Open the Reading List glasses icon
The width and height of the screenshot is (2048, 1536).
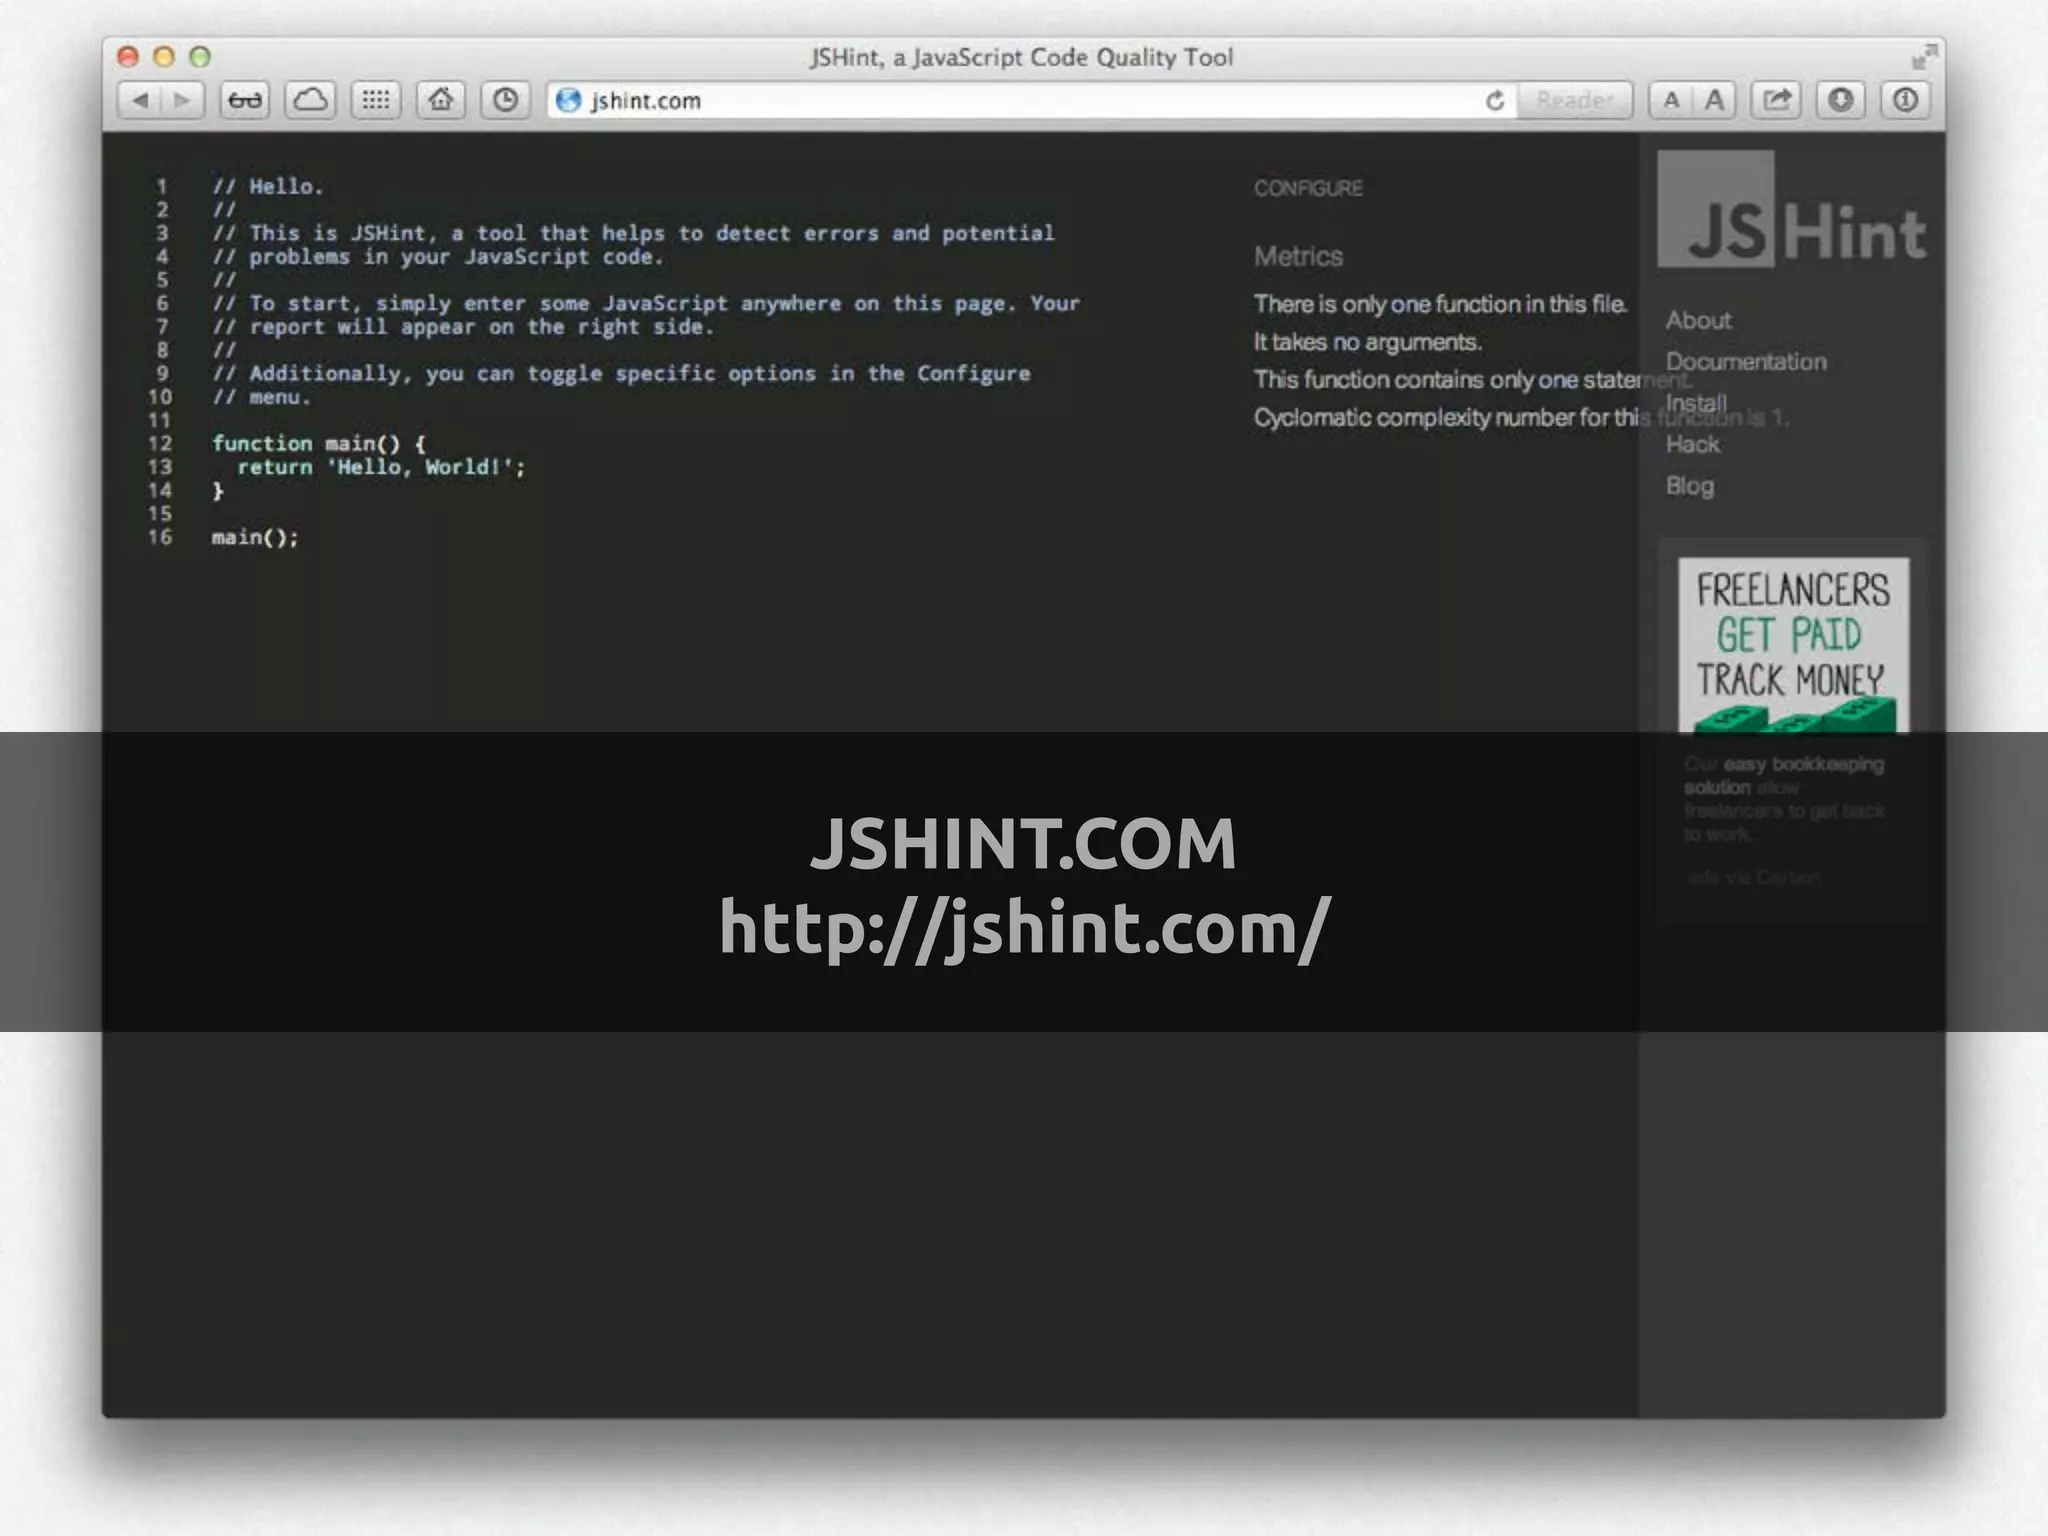click(245, 100)
